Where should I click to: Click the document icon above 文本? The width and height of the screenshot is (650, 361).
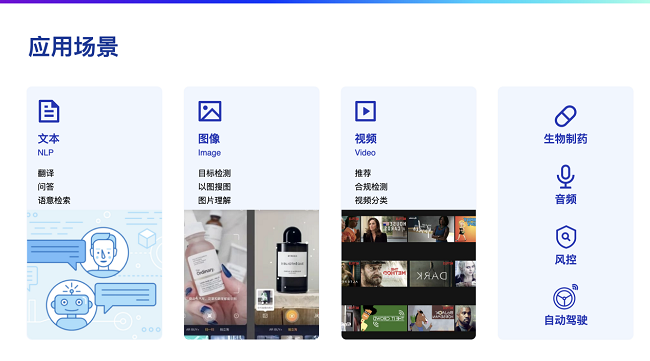point(49,111)
